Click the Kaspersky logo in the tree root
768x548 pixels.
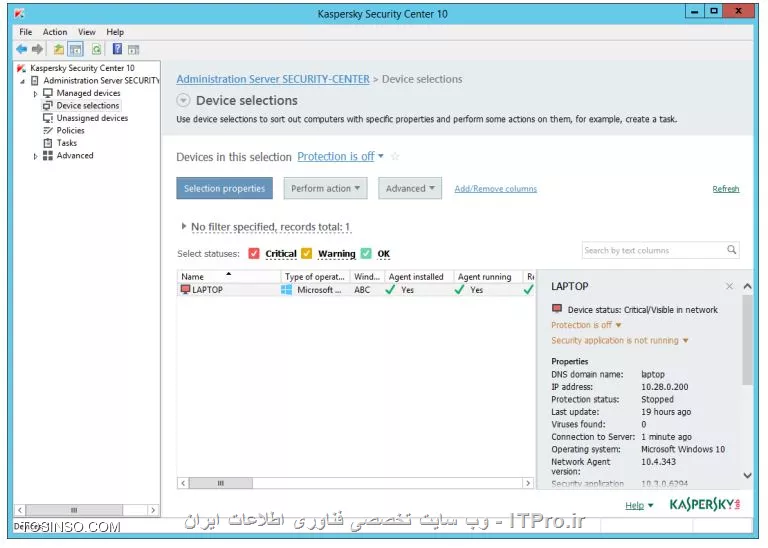(21, 68)
